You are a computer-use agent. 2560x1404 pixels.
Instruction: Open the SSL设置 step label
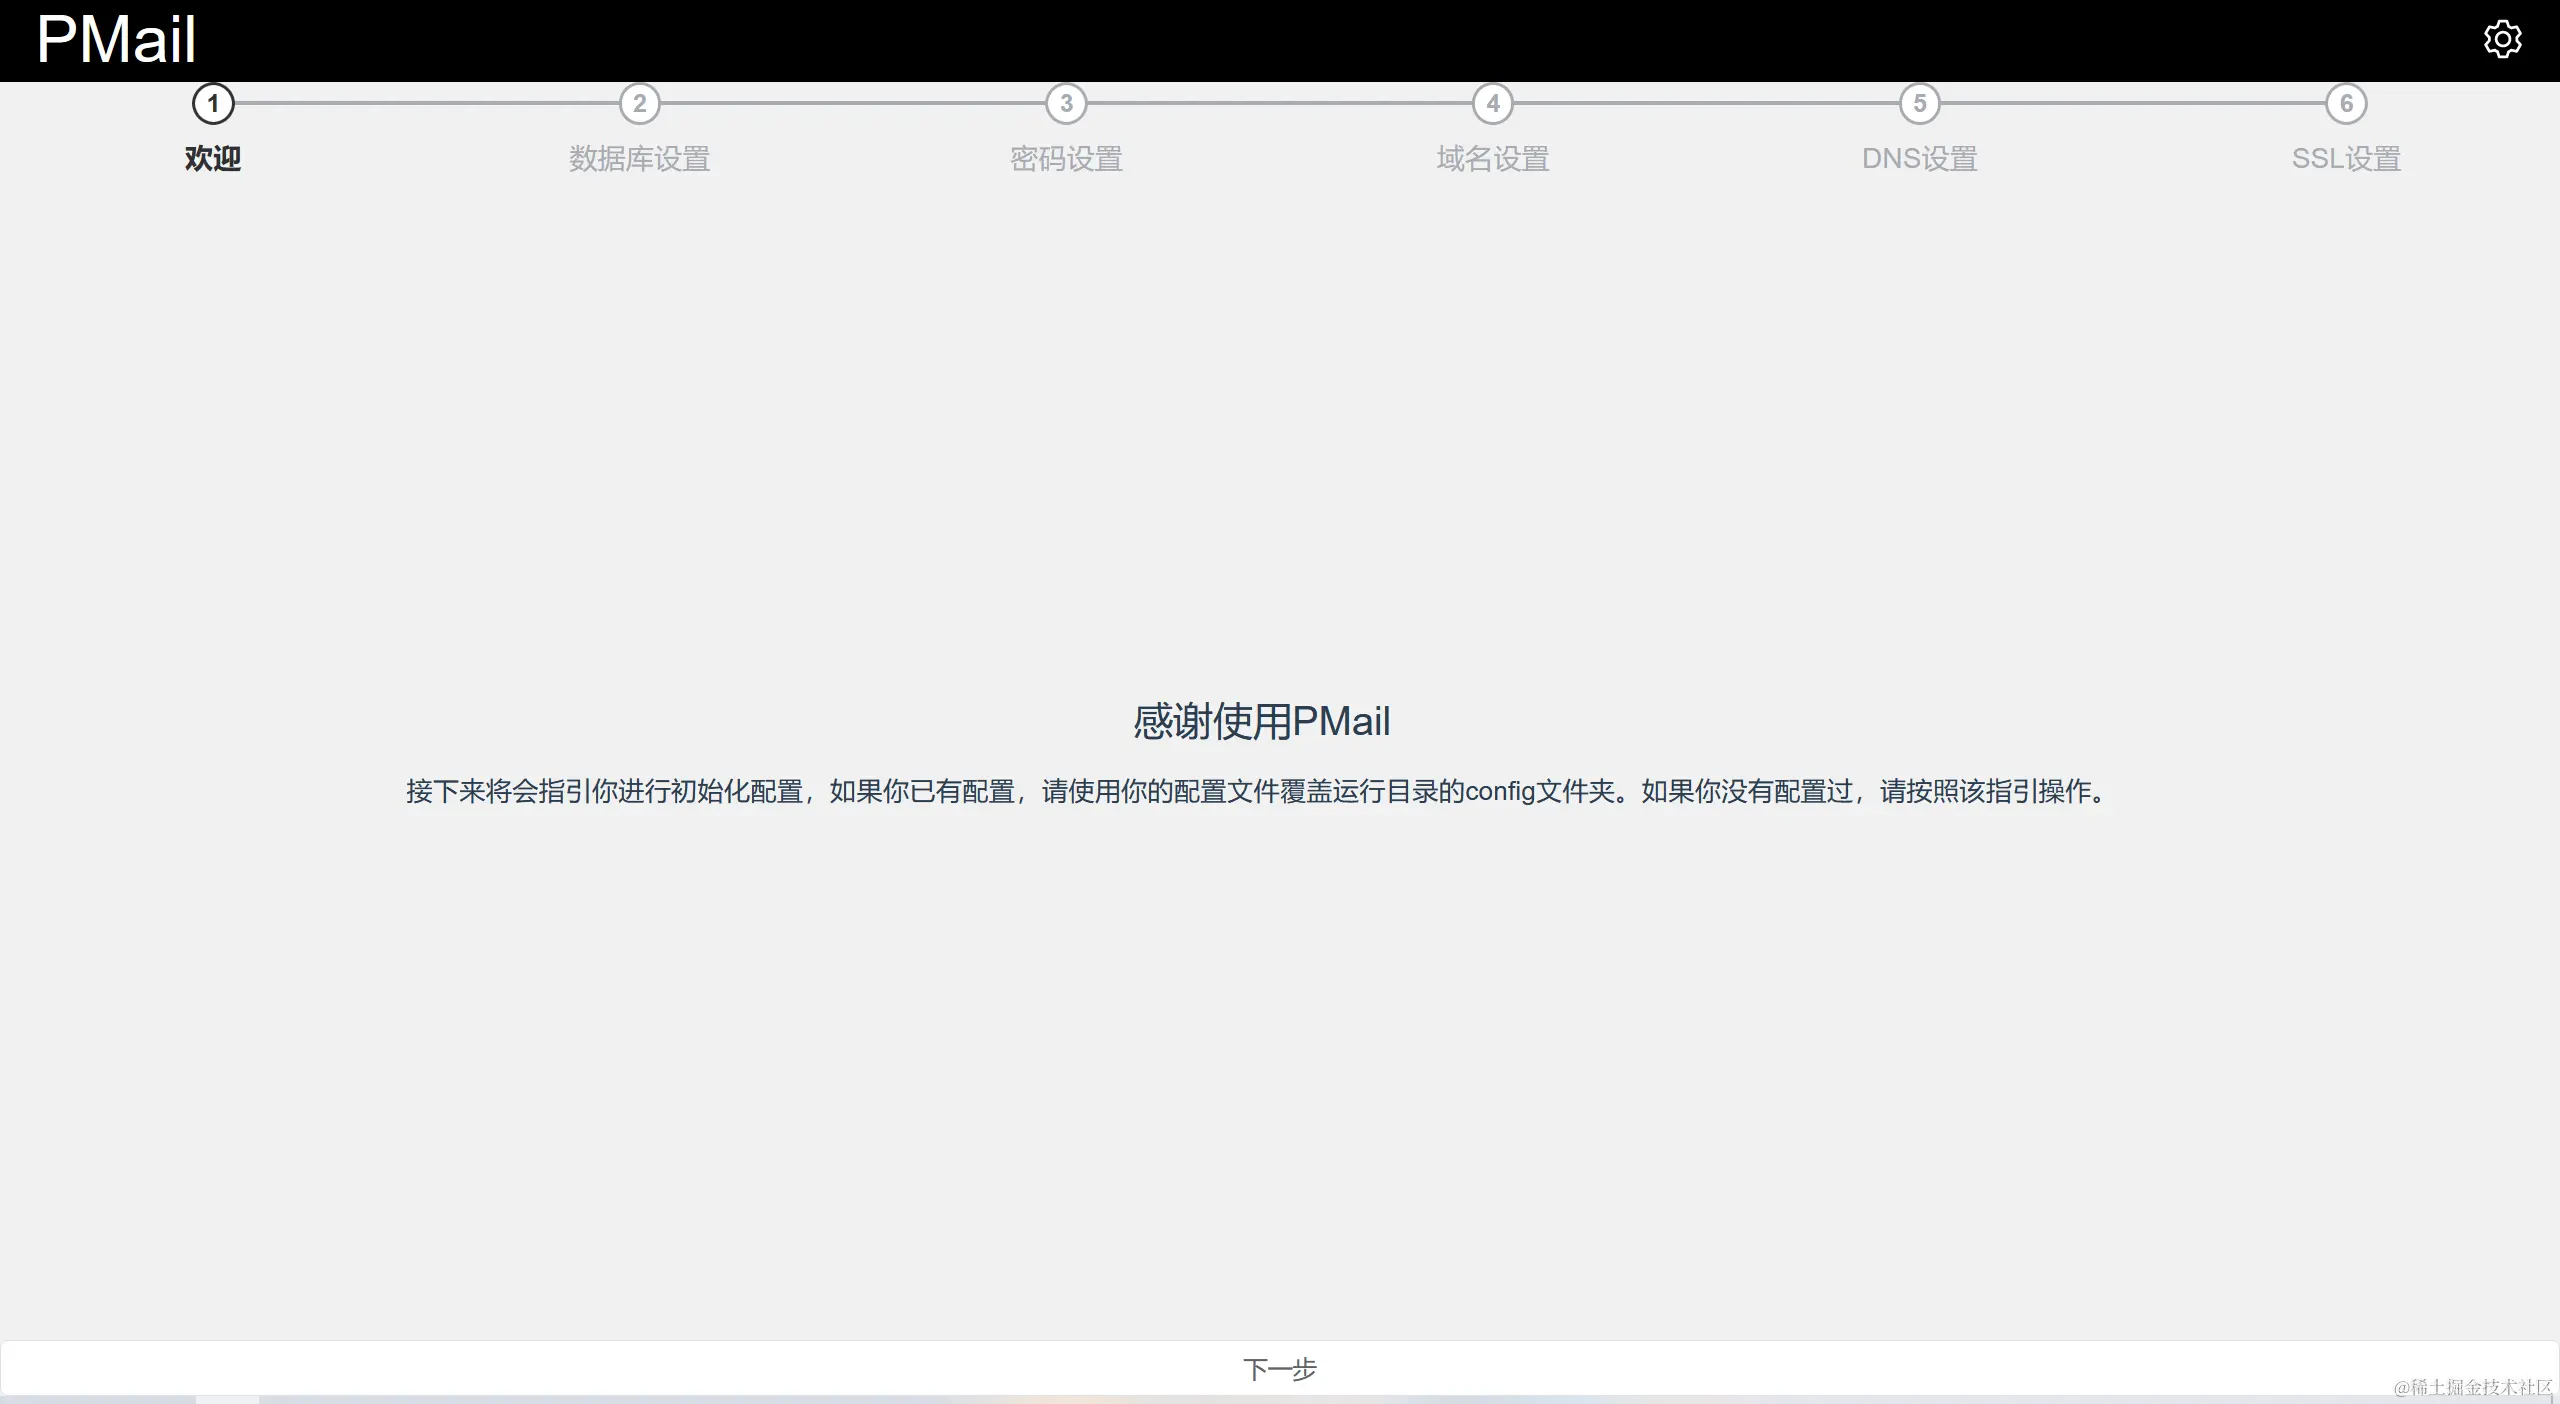2346,159
